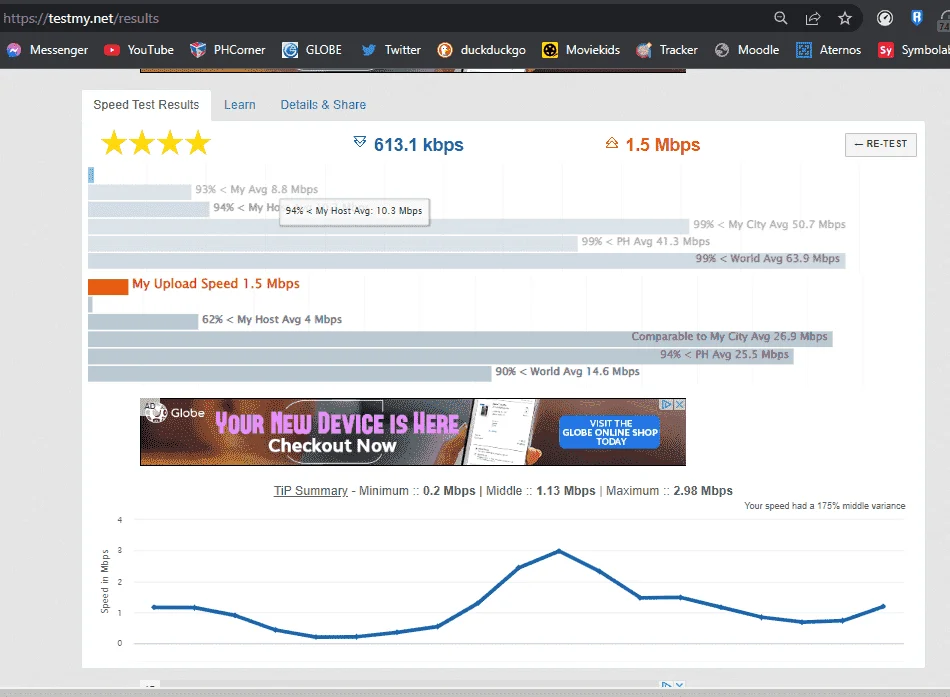Screen dimensions: 950x697
Task: Open the TiP Summary link
Action: click(311, 490)
